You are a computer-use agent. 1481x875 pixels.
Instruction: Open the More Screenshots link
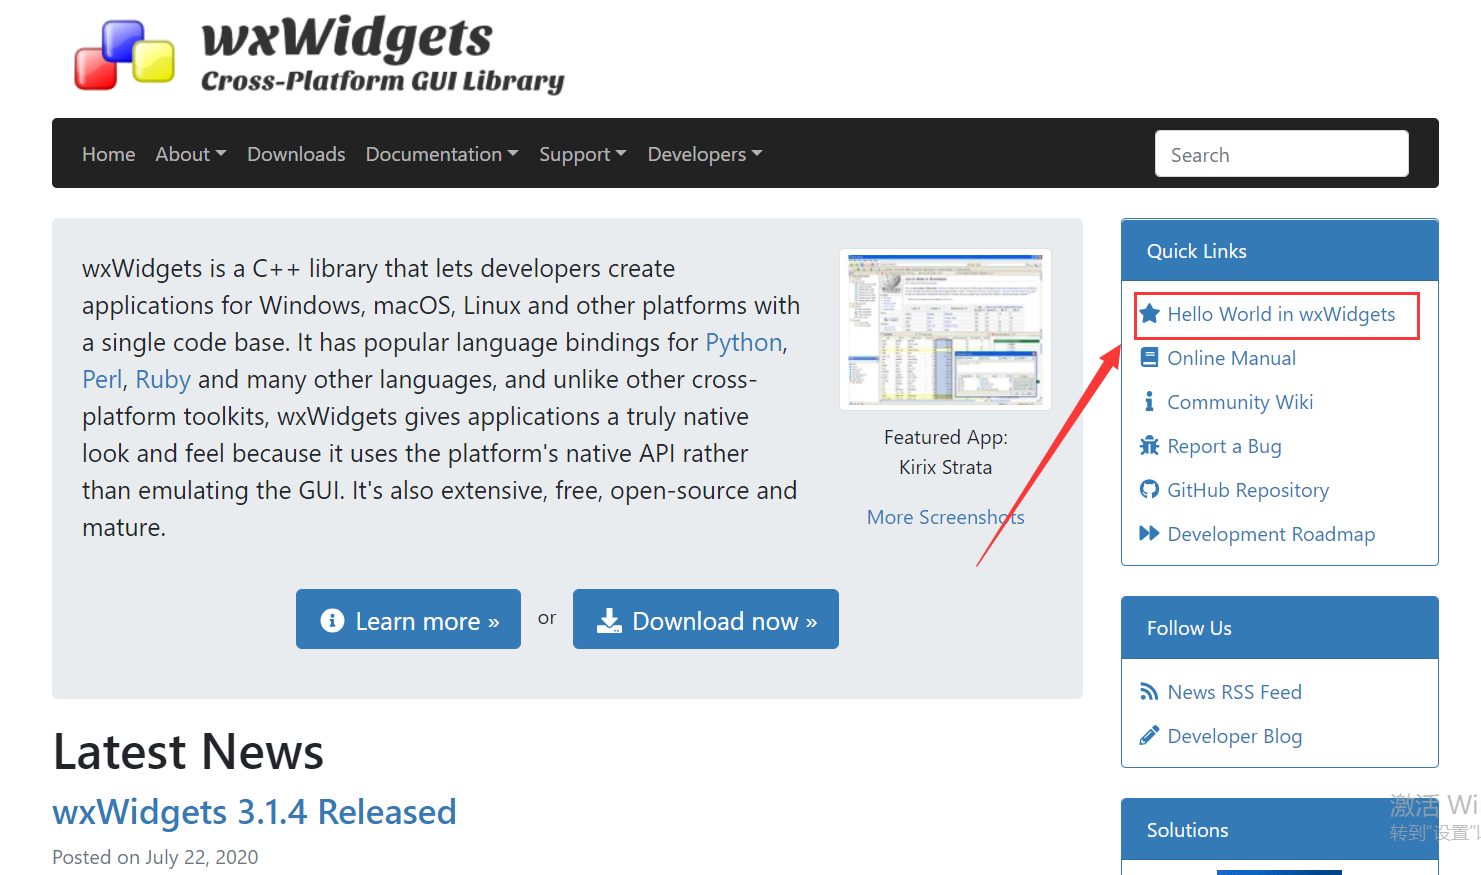coord(946,517)
